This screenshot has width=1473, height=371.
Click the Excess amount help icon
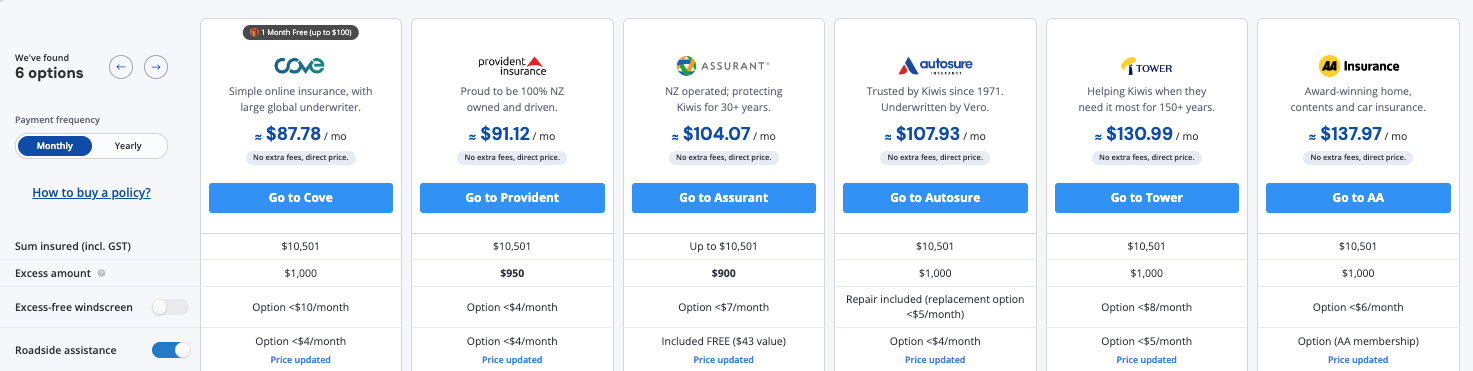[102, 273]
